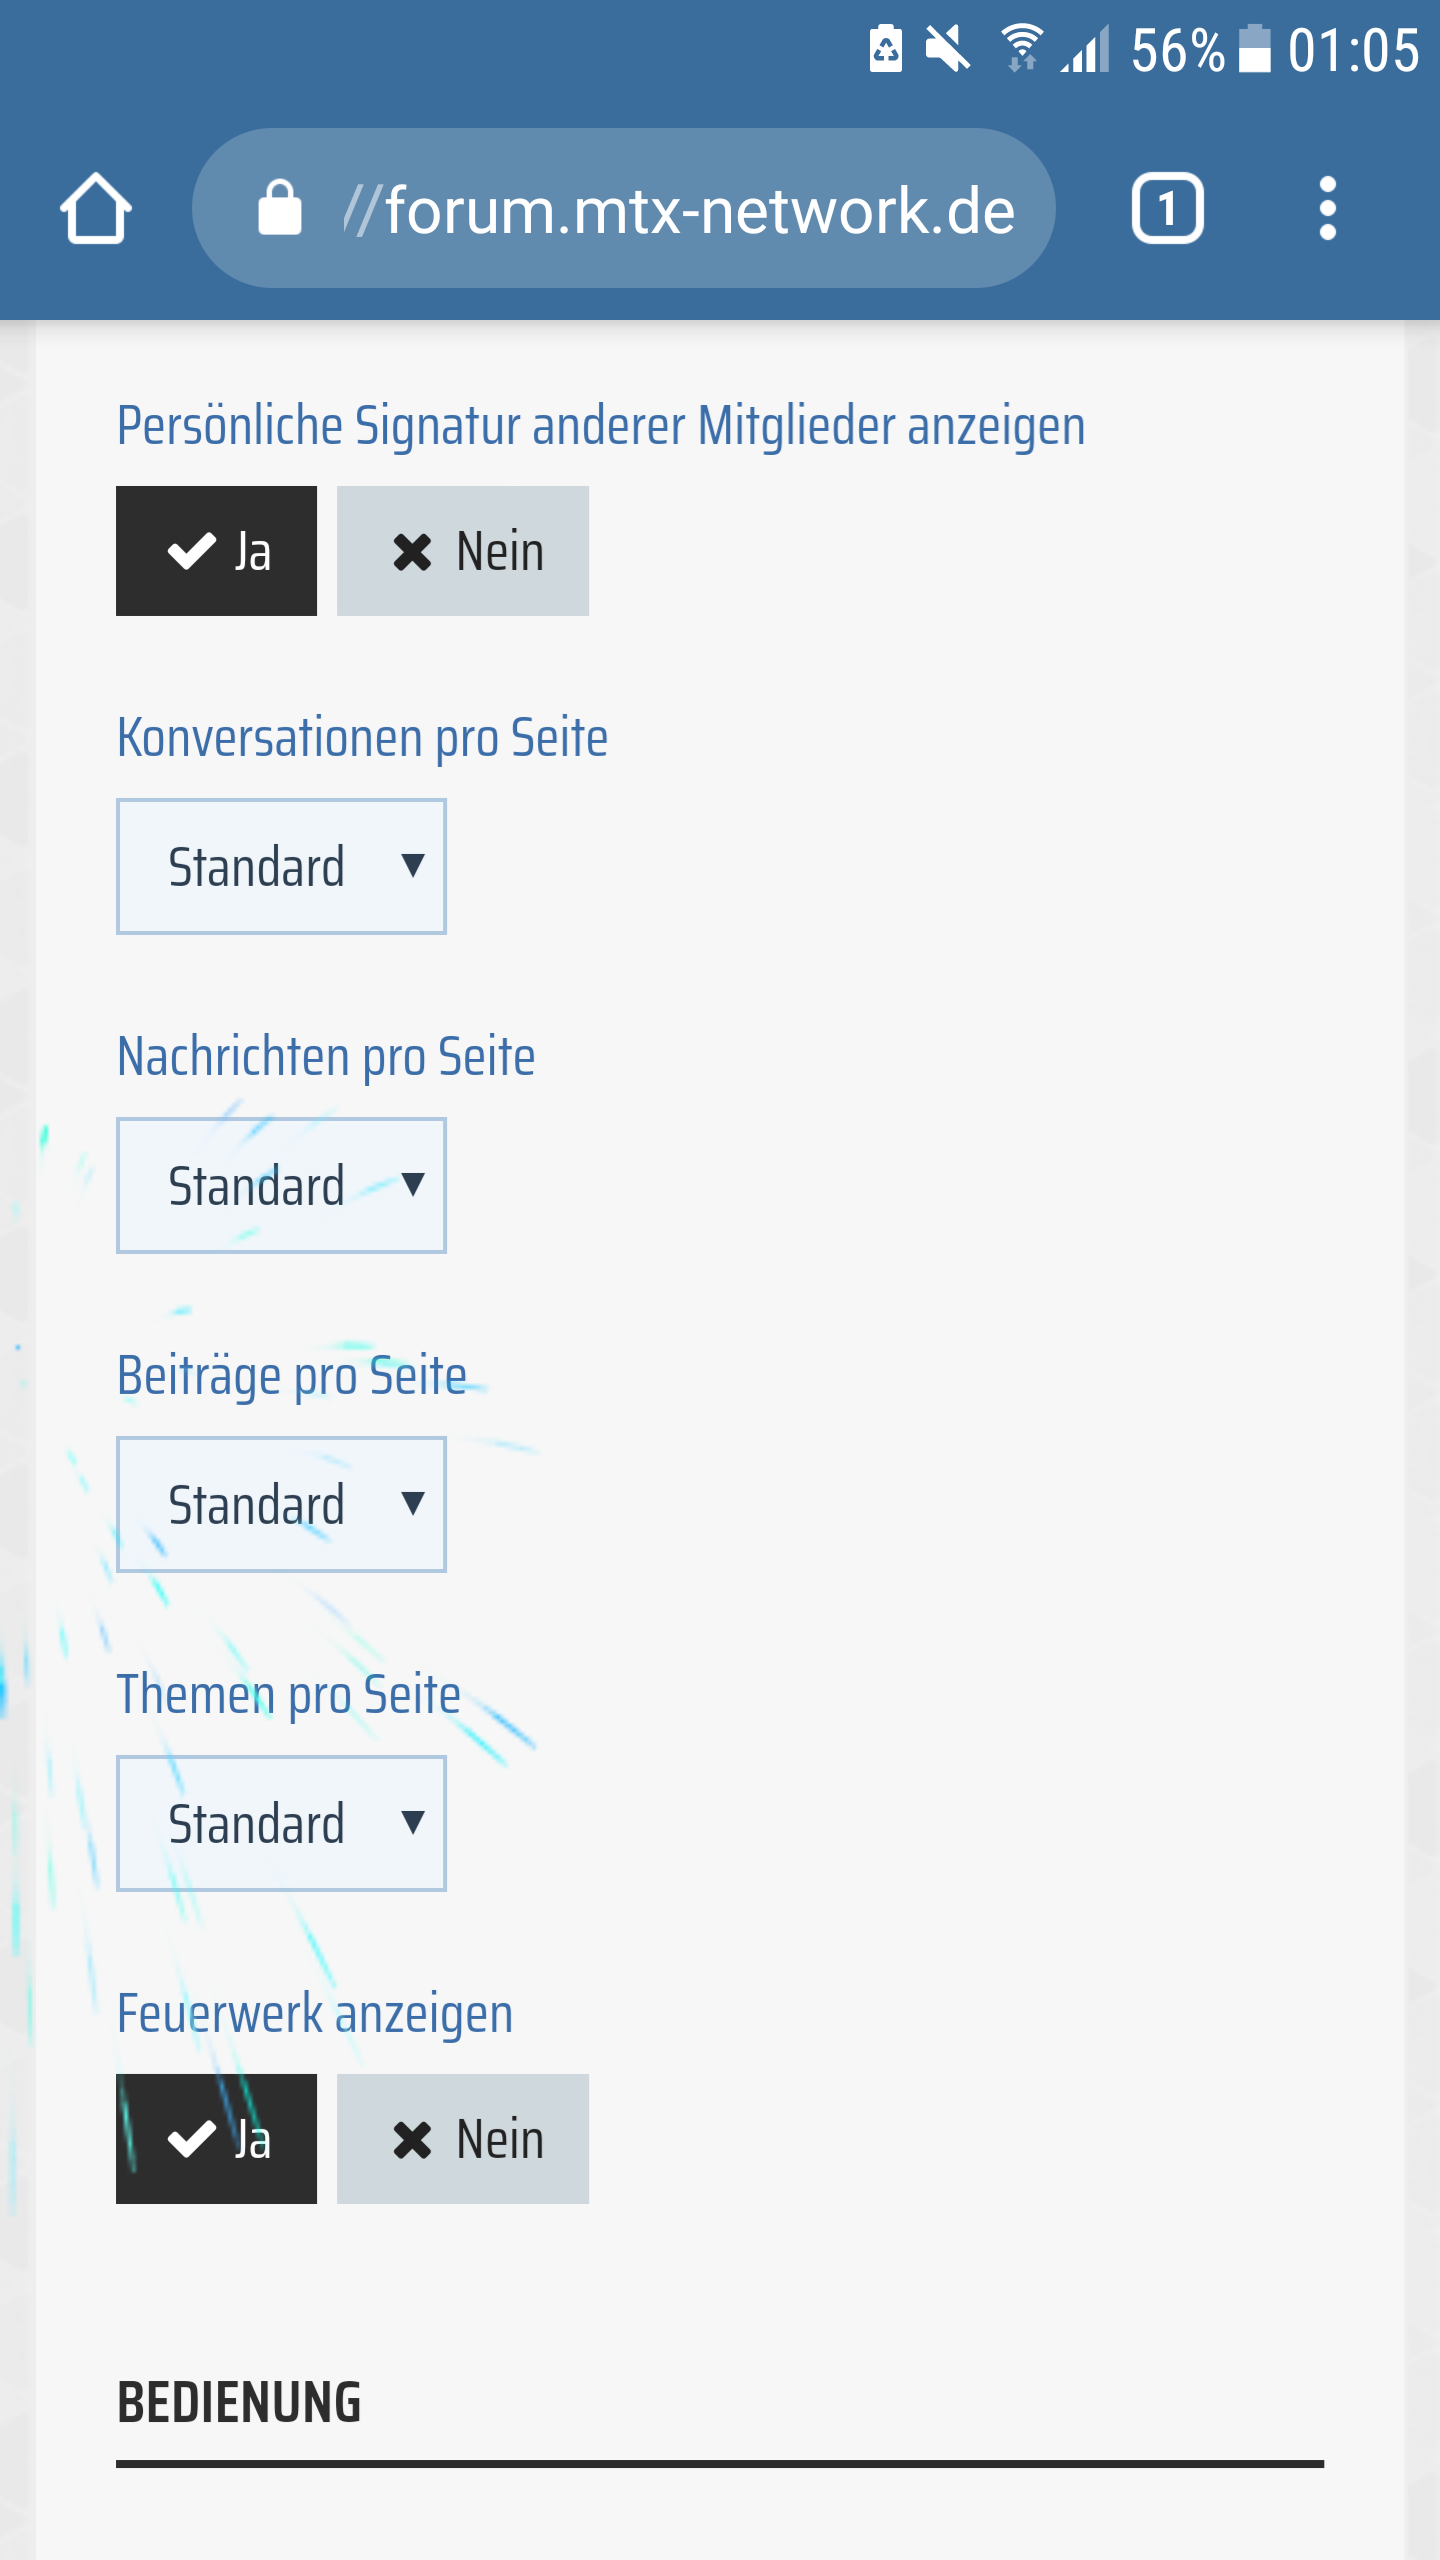Open the tab switcher showing 1 tab

coord(1167,209)
